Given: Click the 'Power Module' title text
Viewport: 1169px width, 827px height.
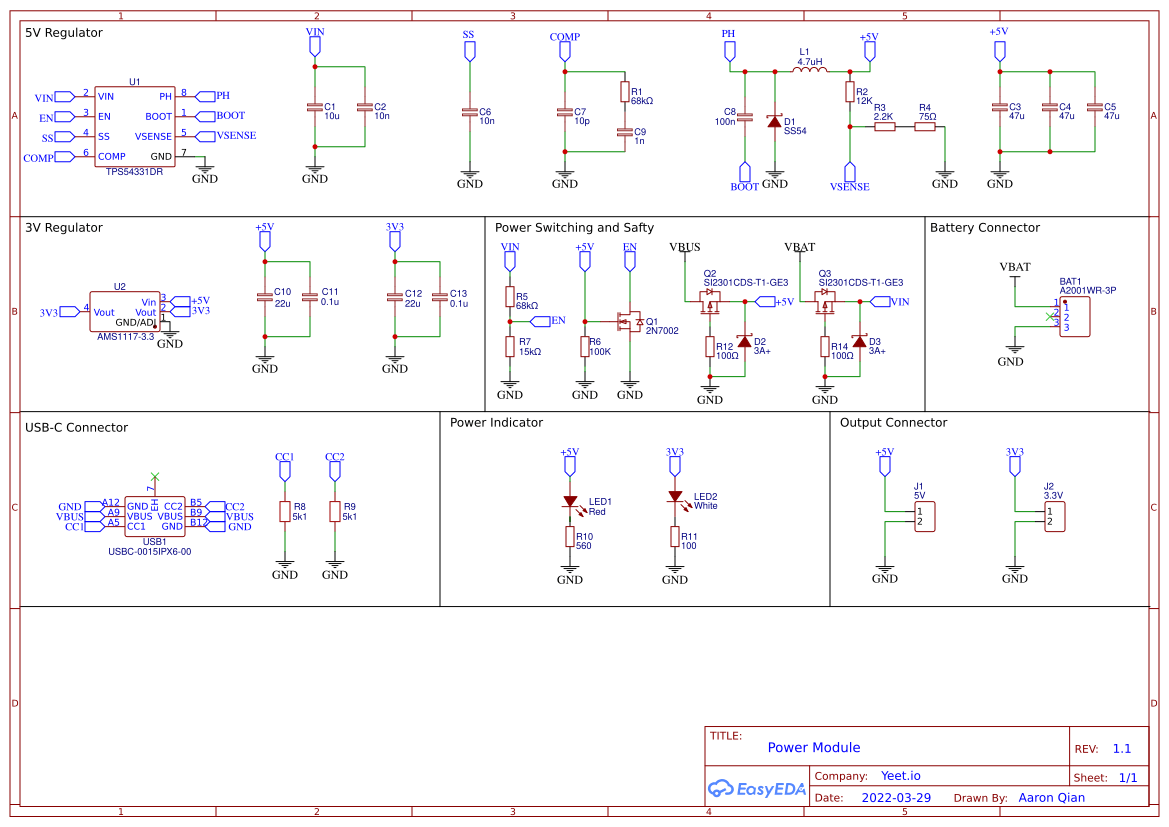Looking at the screenshot, I should 813,747.
